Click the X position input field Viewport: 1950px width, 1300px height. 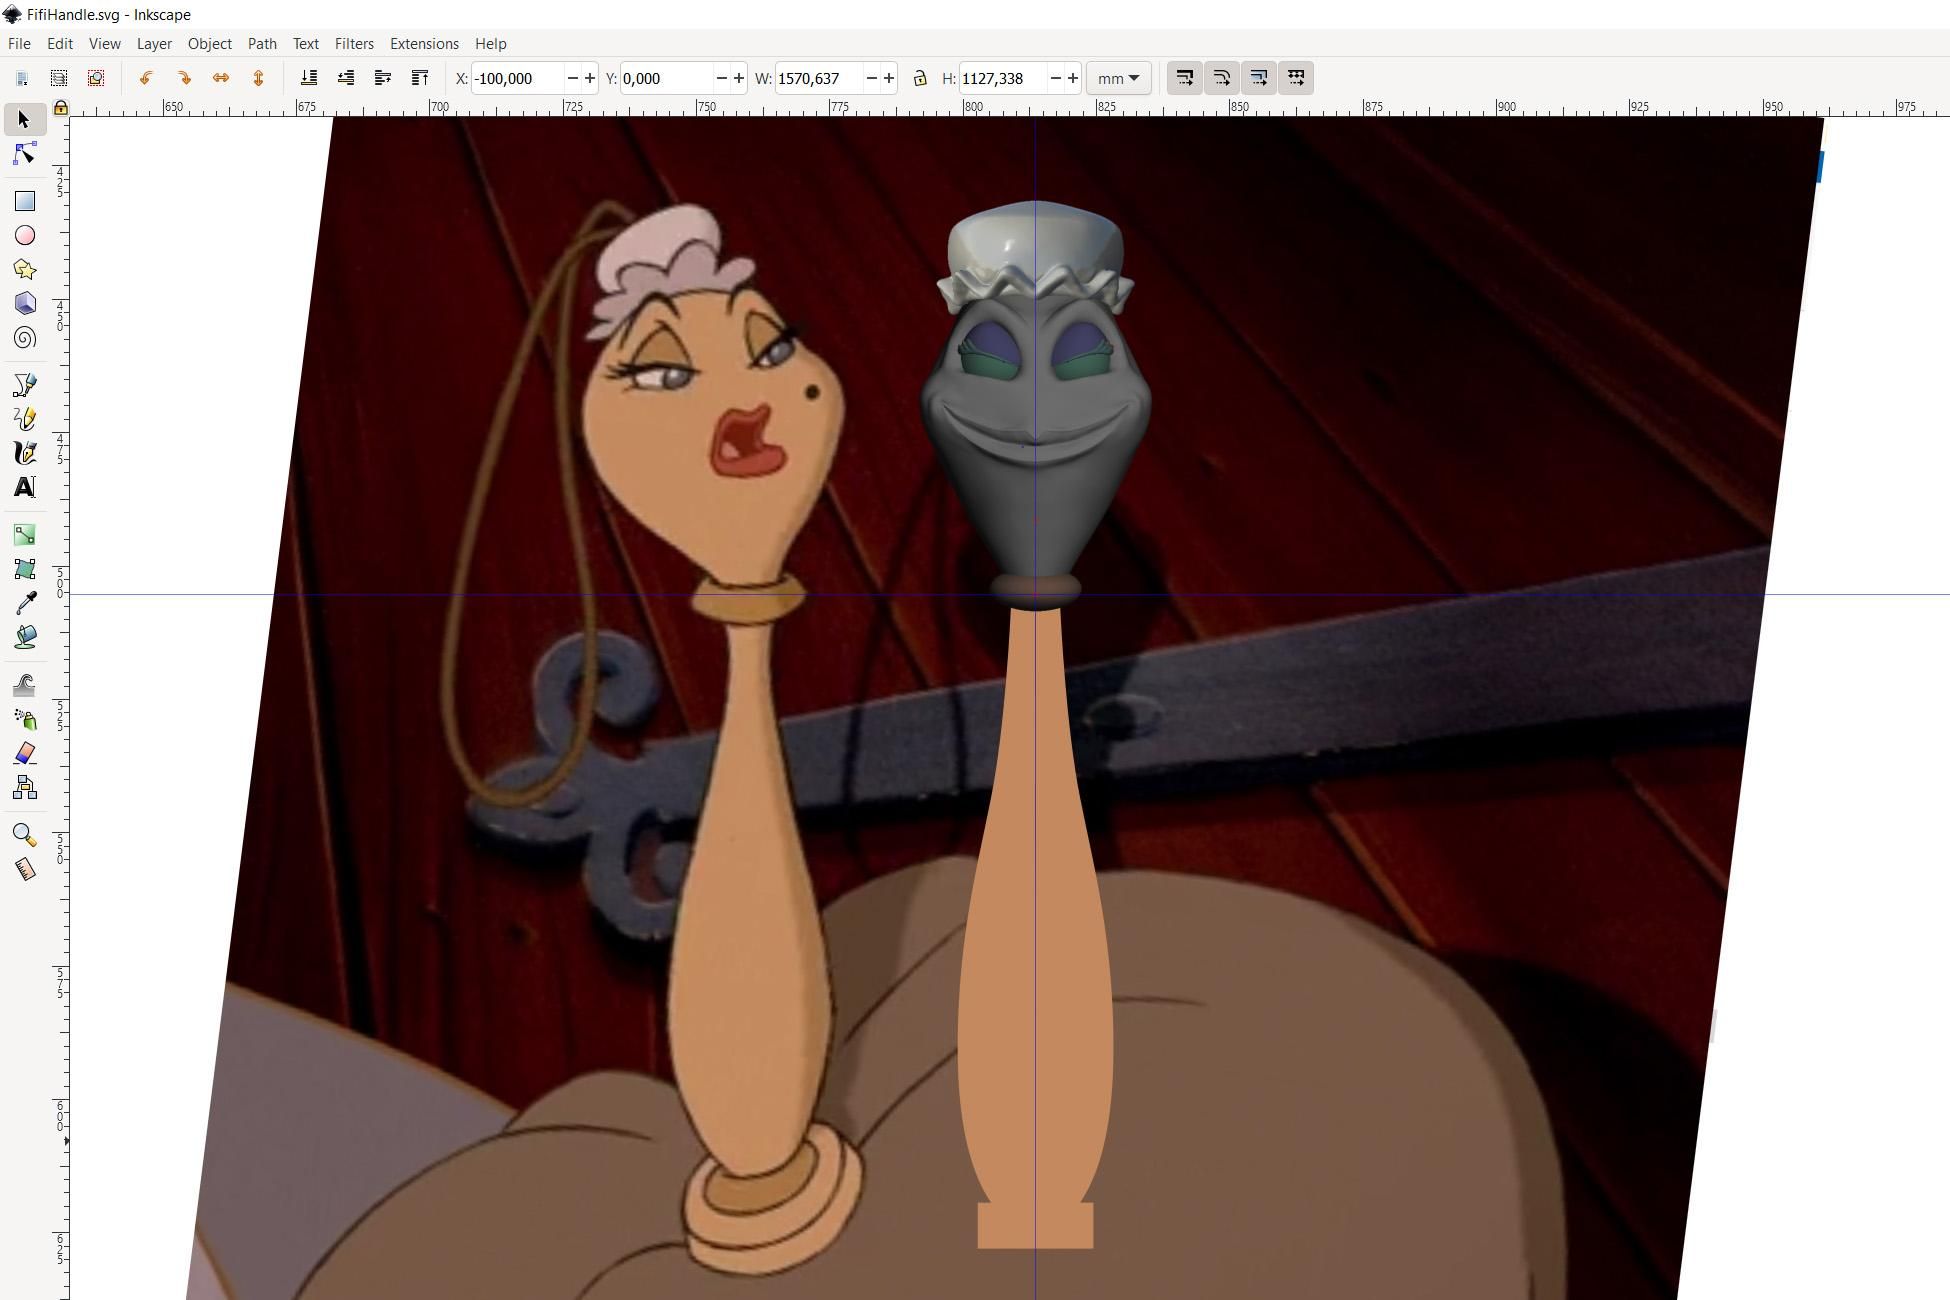click(x=517, y=78)
